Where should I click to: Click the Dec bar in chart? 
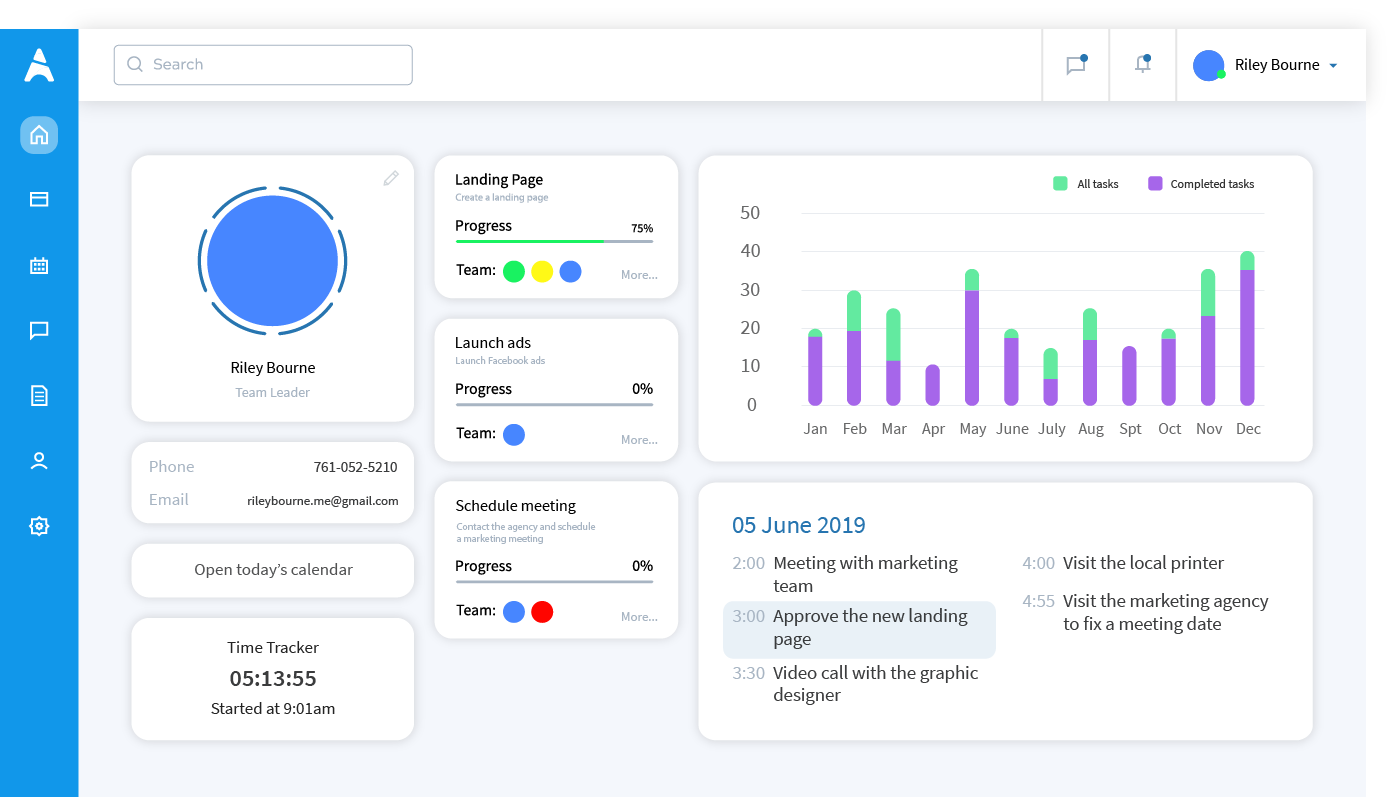tap(1247, 328)
